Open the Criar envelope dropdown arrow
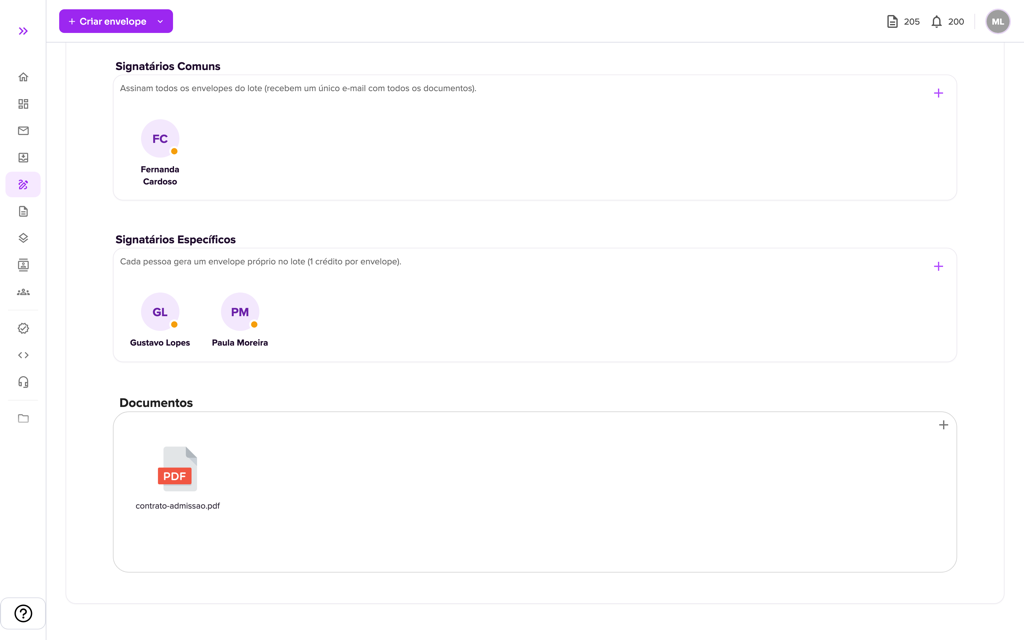Viewport: 1024px width, 640px height. [x=160, y=22]
